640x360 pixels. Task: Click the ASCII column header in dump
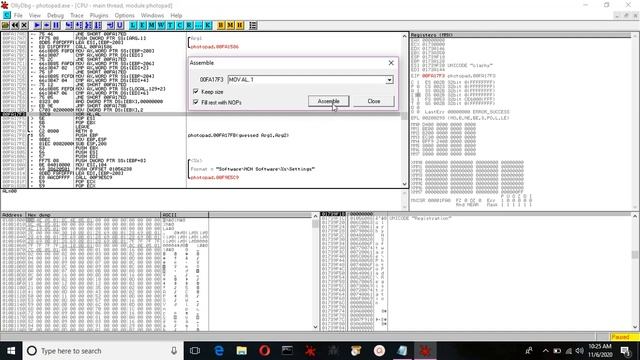point(184,215)
